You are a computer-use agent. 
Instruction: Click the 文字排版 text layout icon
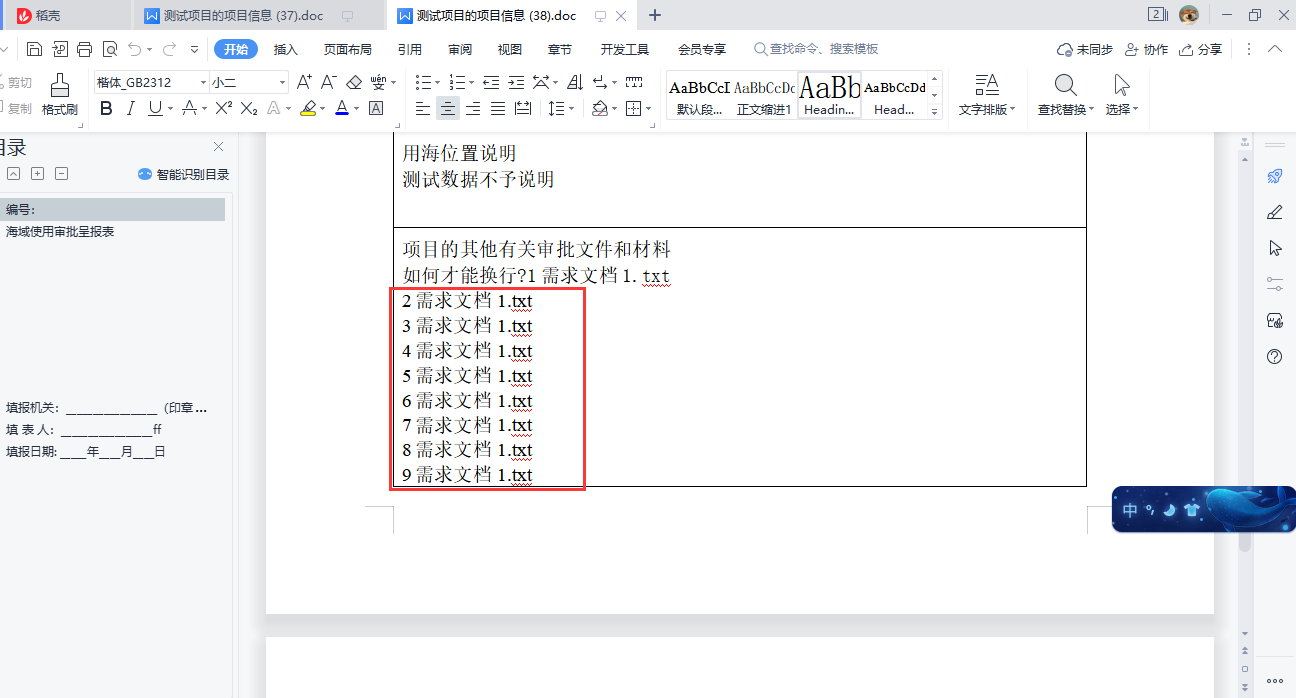point(986,95)
